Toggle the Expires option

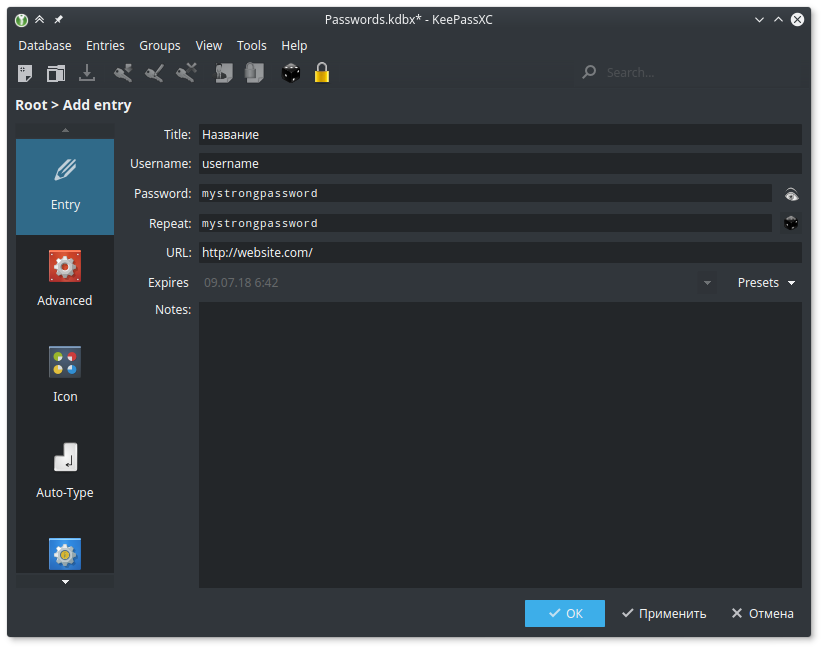tap(168, 283)
